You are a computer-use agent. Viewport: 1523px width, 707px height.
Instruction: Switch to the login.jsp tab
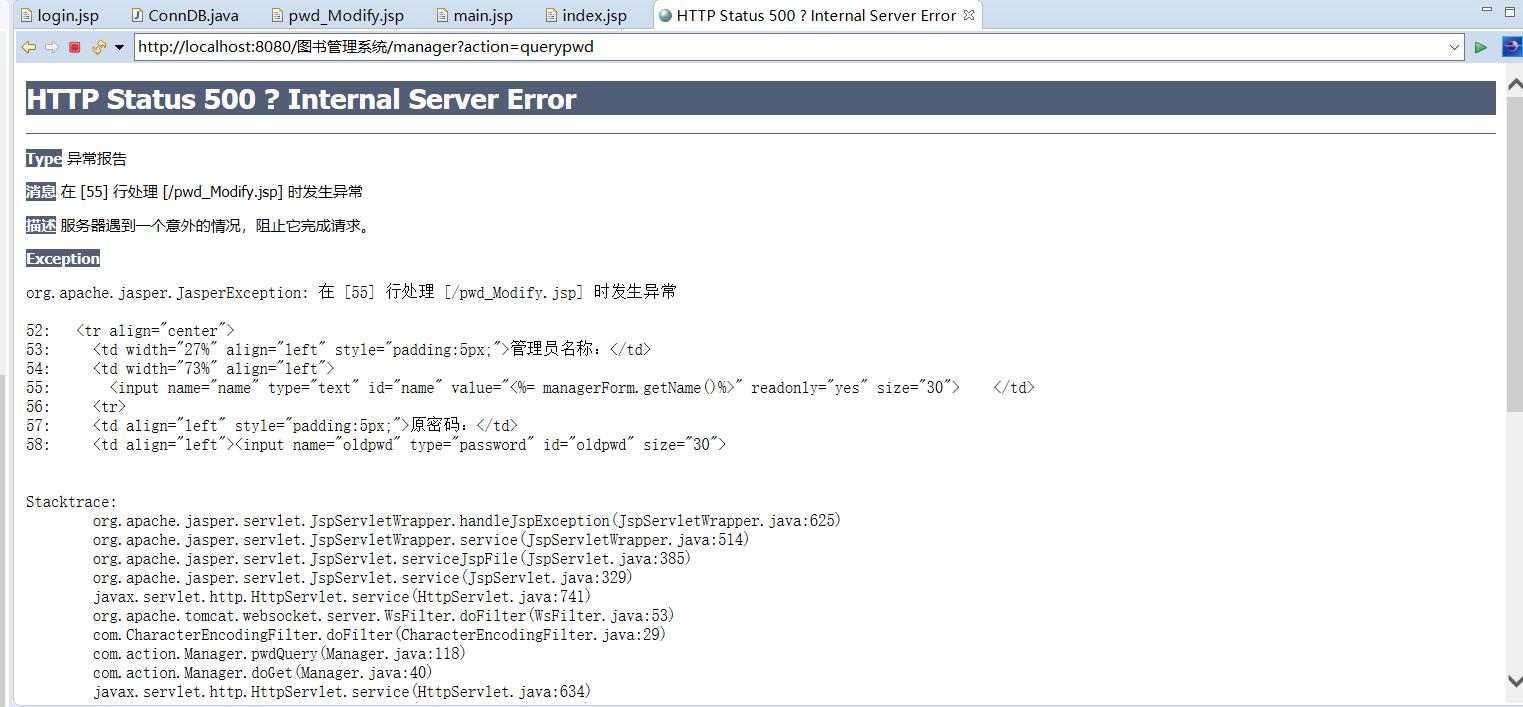[x=59, y=16]
